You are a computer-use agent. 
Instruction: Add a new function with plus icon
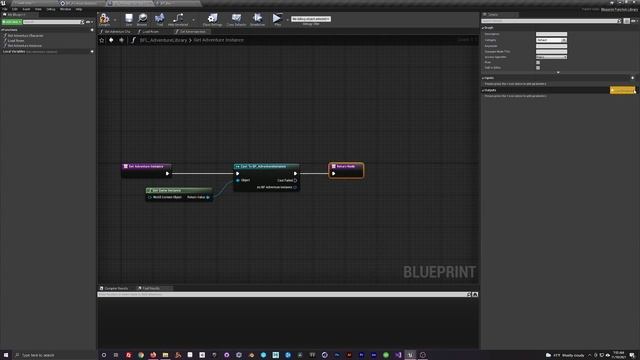(92, 30)
